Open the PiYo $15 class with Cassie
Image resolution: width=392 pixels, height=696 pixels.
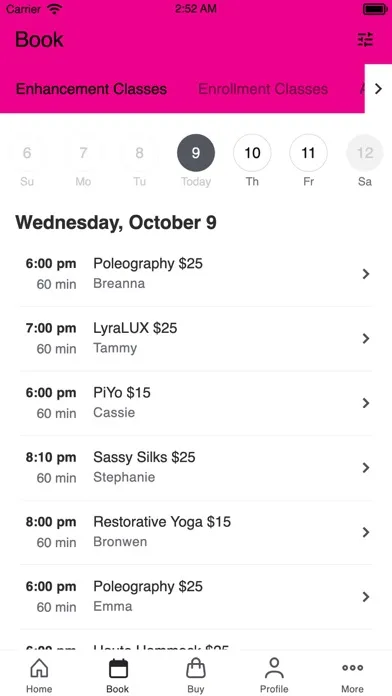pyautogui.click(x=196, y=403)
